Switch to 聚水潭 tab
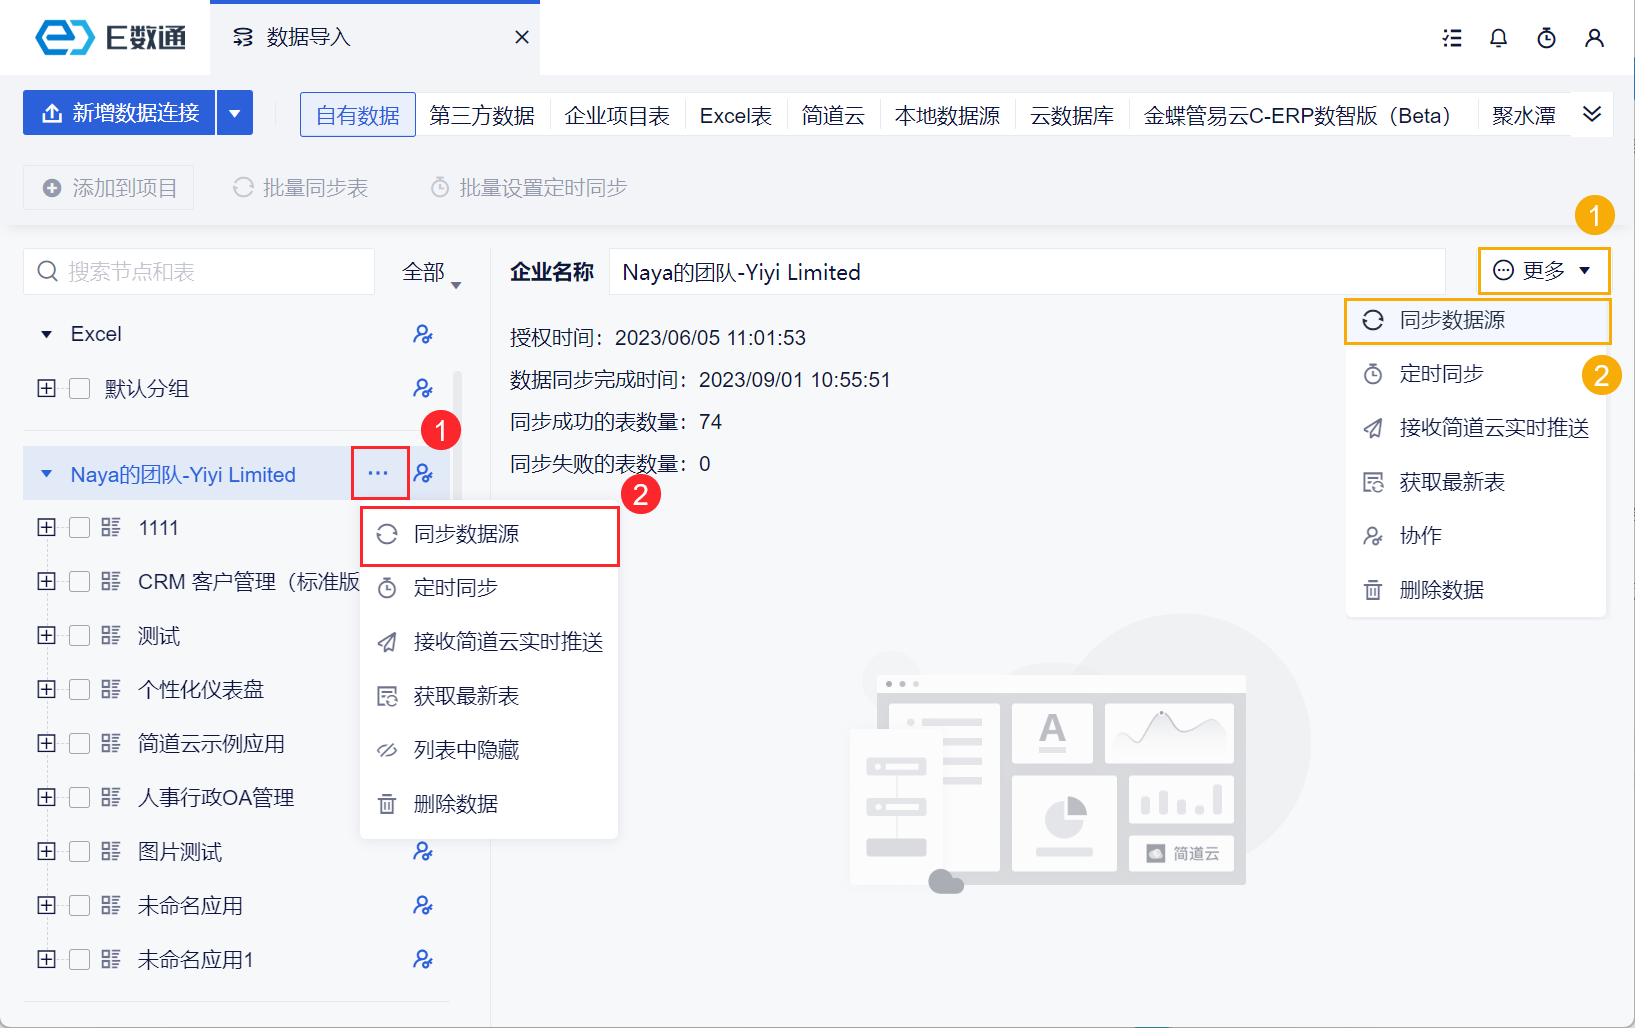This screenshot has height=1028, width=1635. point(1524,115)
